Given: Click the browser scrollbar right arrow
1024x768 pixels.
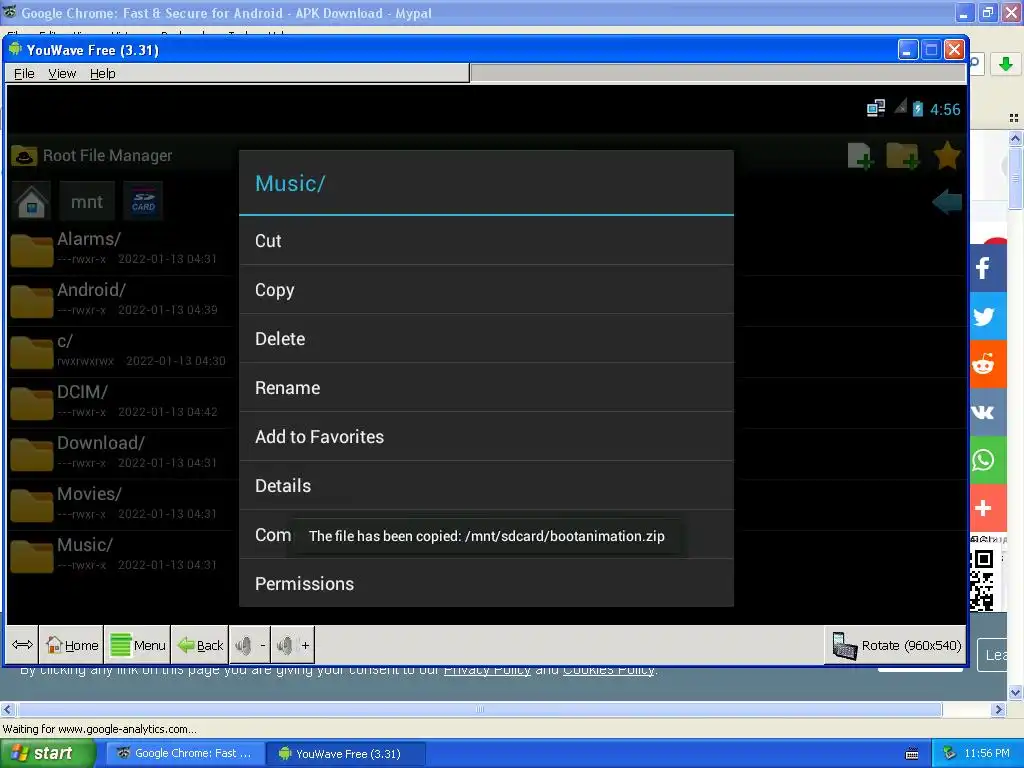Looking at the screenshot, I should tap(999, 709).
